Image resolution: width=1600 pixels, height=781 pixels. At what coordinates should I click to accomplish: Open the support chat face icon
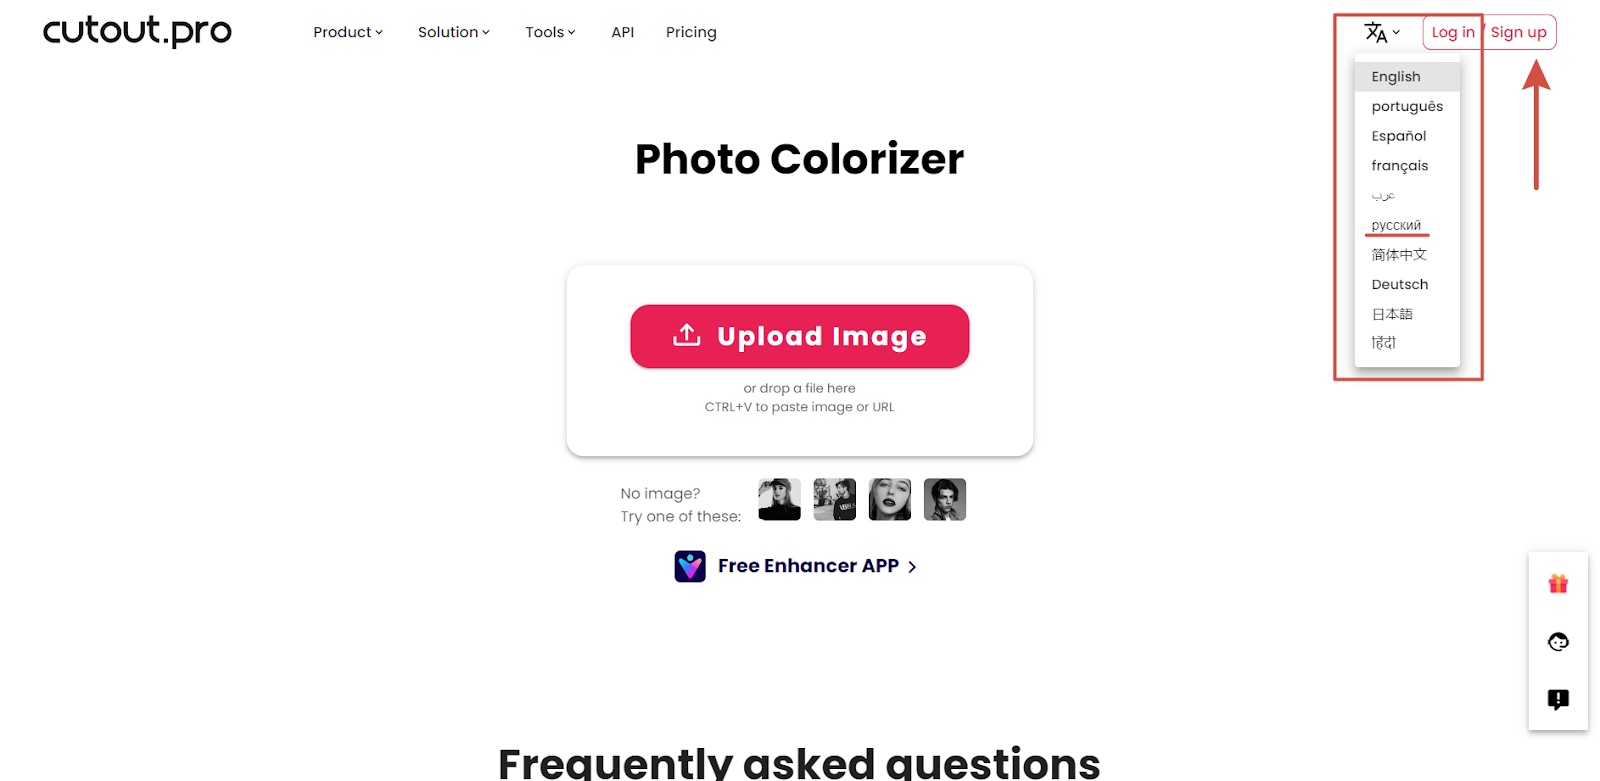[x=1558, y=642]
